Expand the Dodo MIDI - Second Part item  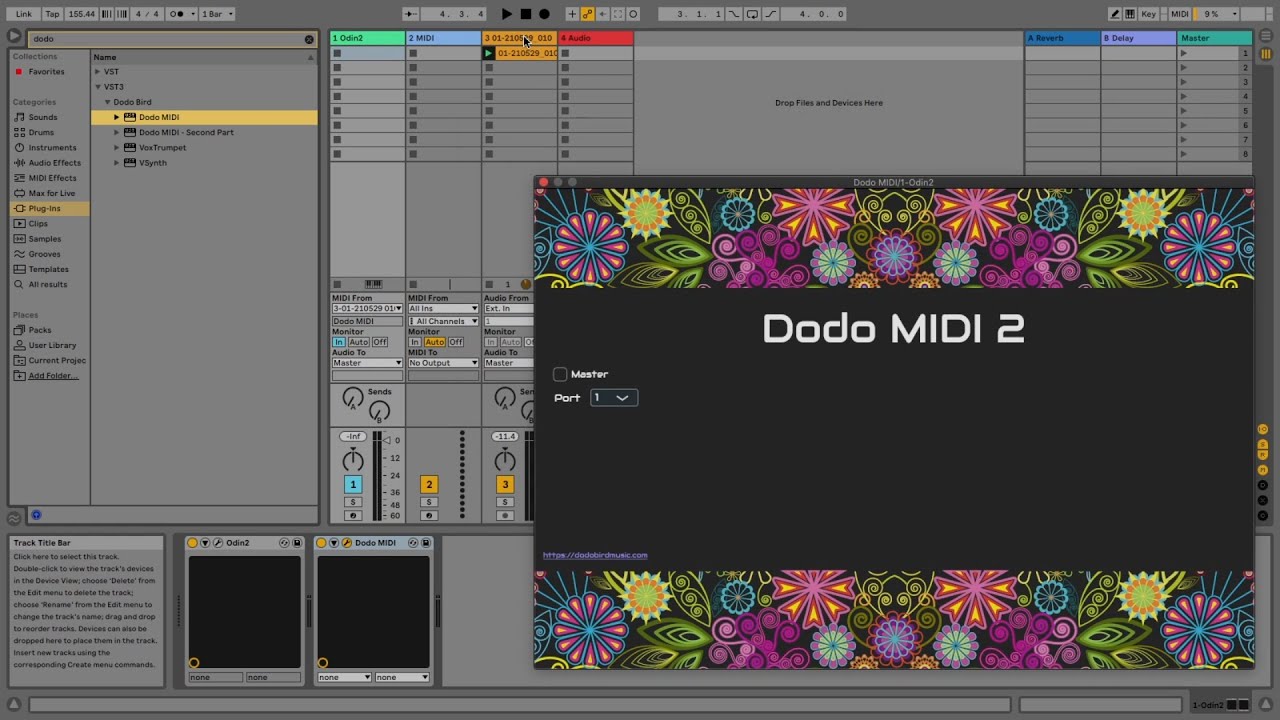click(116, 132)
